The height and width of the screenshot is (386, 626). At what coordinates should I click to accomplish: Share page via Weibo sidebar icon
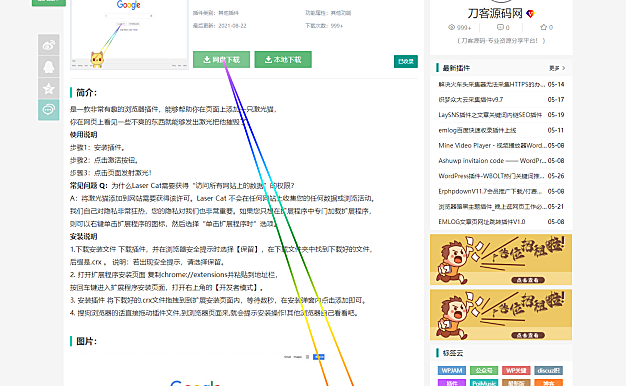pos(49,45)
